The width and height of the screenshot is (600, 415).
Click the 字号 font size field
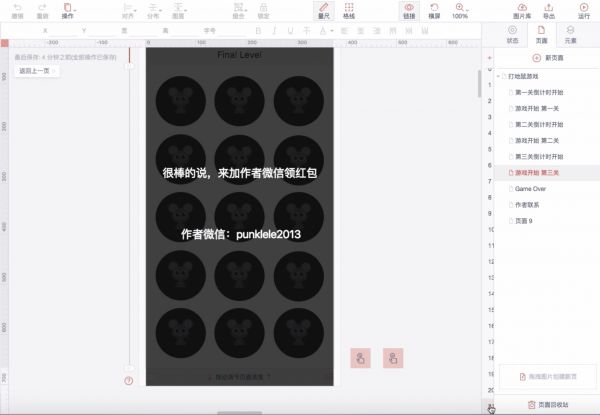[231, 31]
